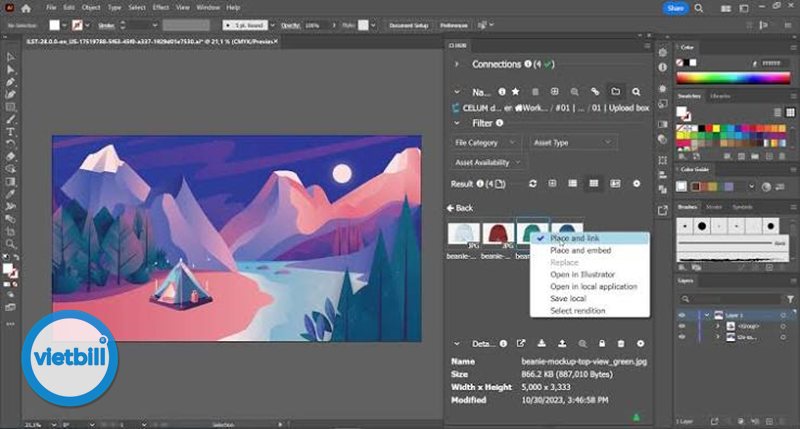Open the Effect menu

[161, 8]
